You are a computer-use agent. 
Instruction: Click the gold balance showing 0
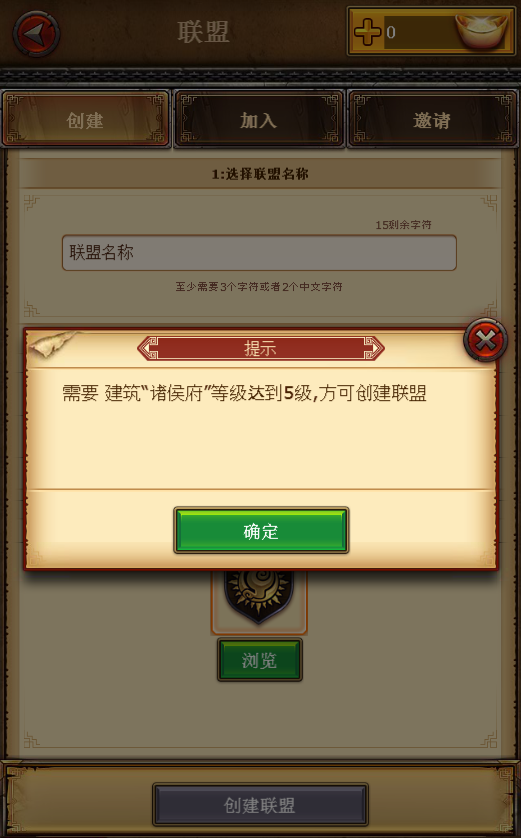[x=391, y=33]
